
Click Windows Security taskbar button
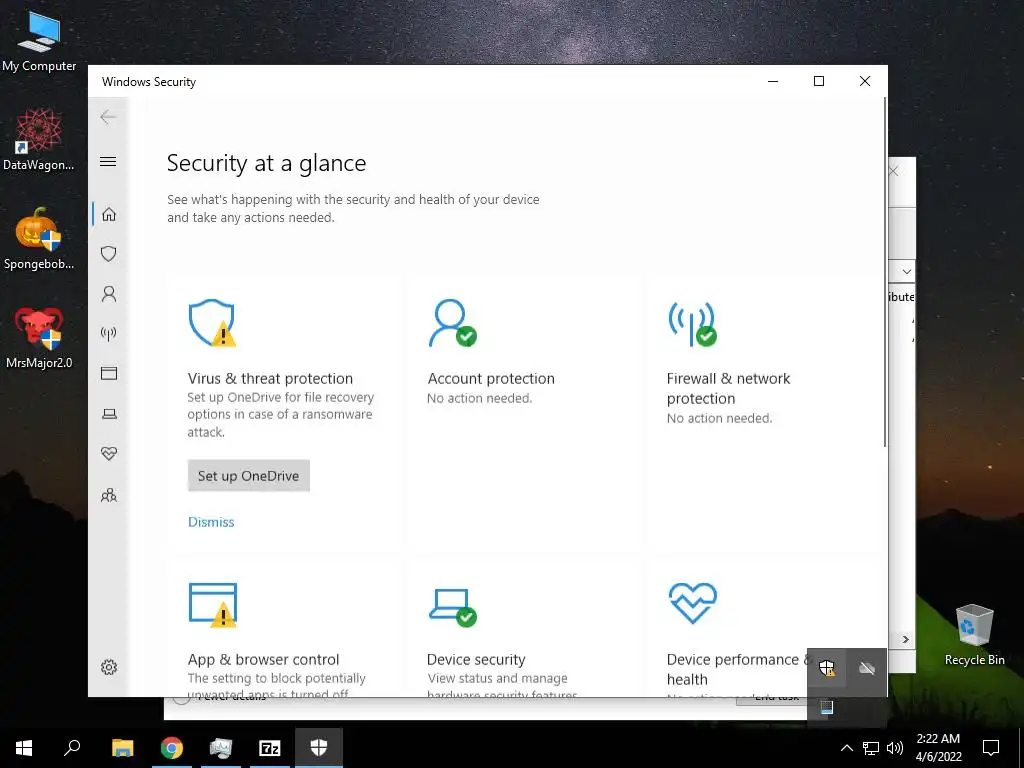(x=319, y=748)
